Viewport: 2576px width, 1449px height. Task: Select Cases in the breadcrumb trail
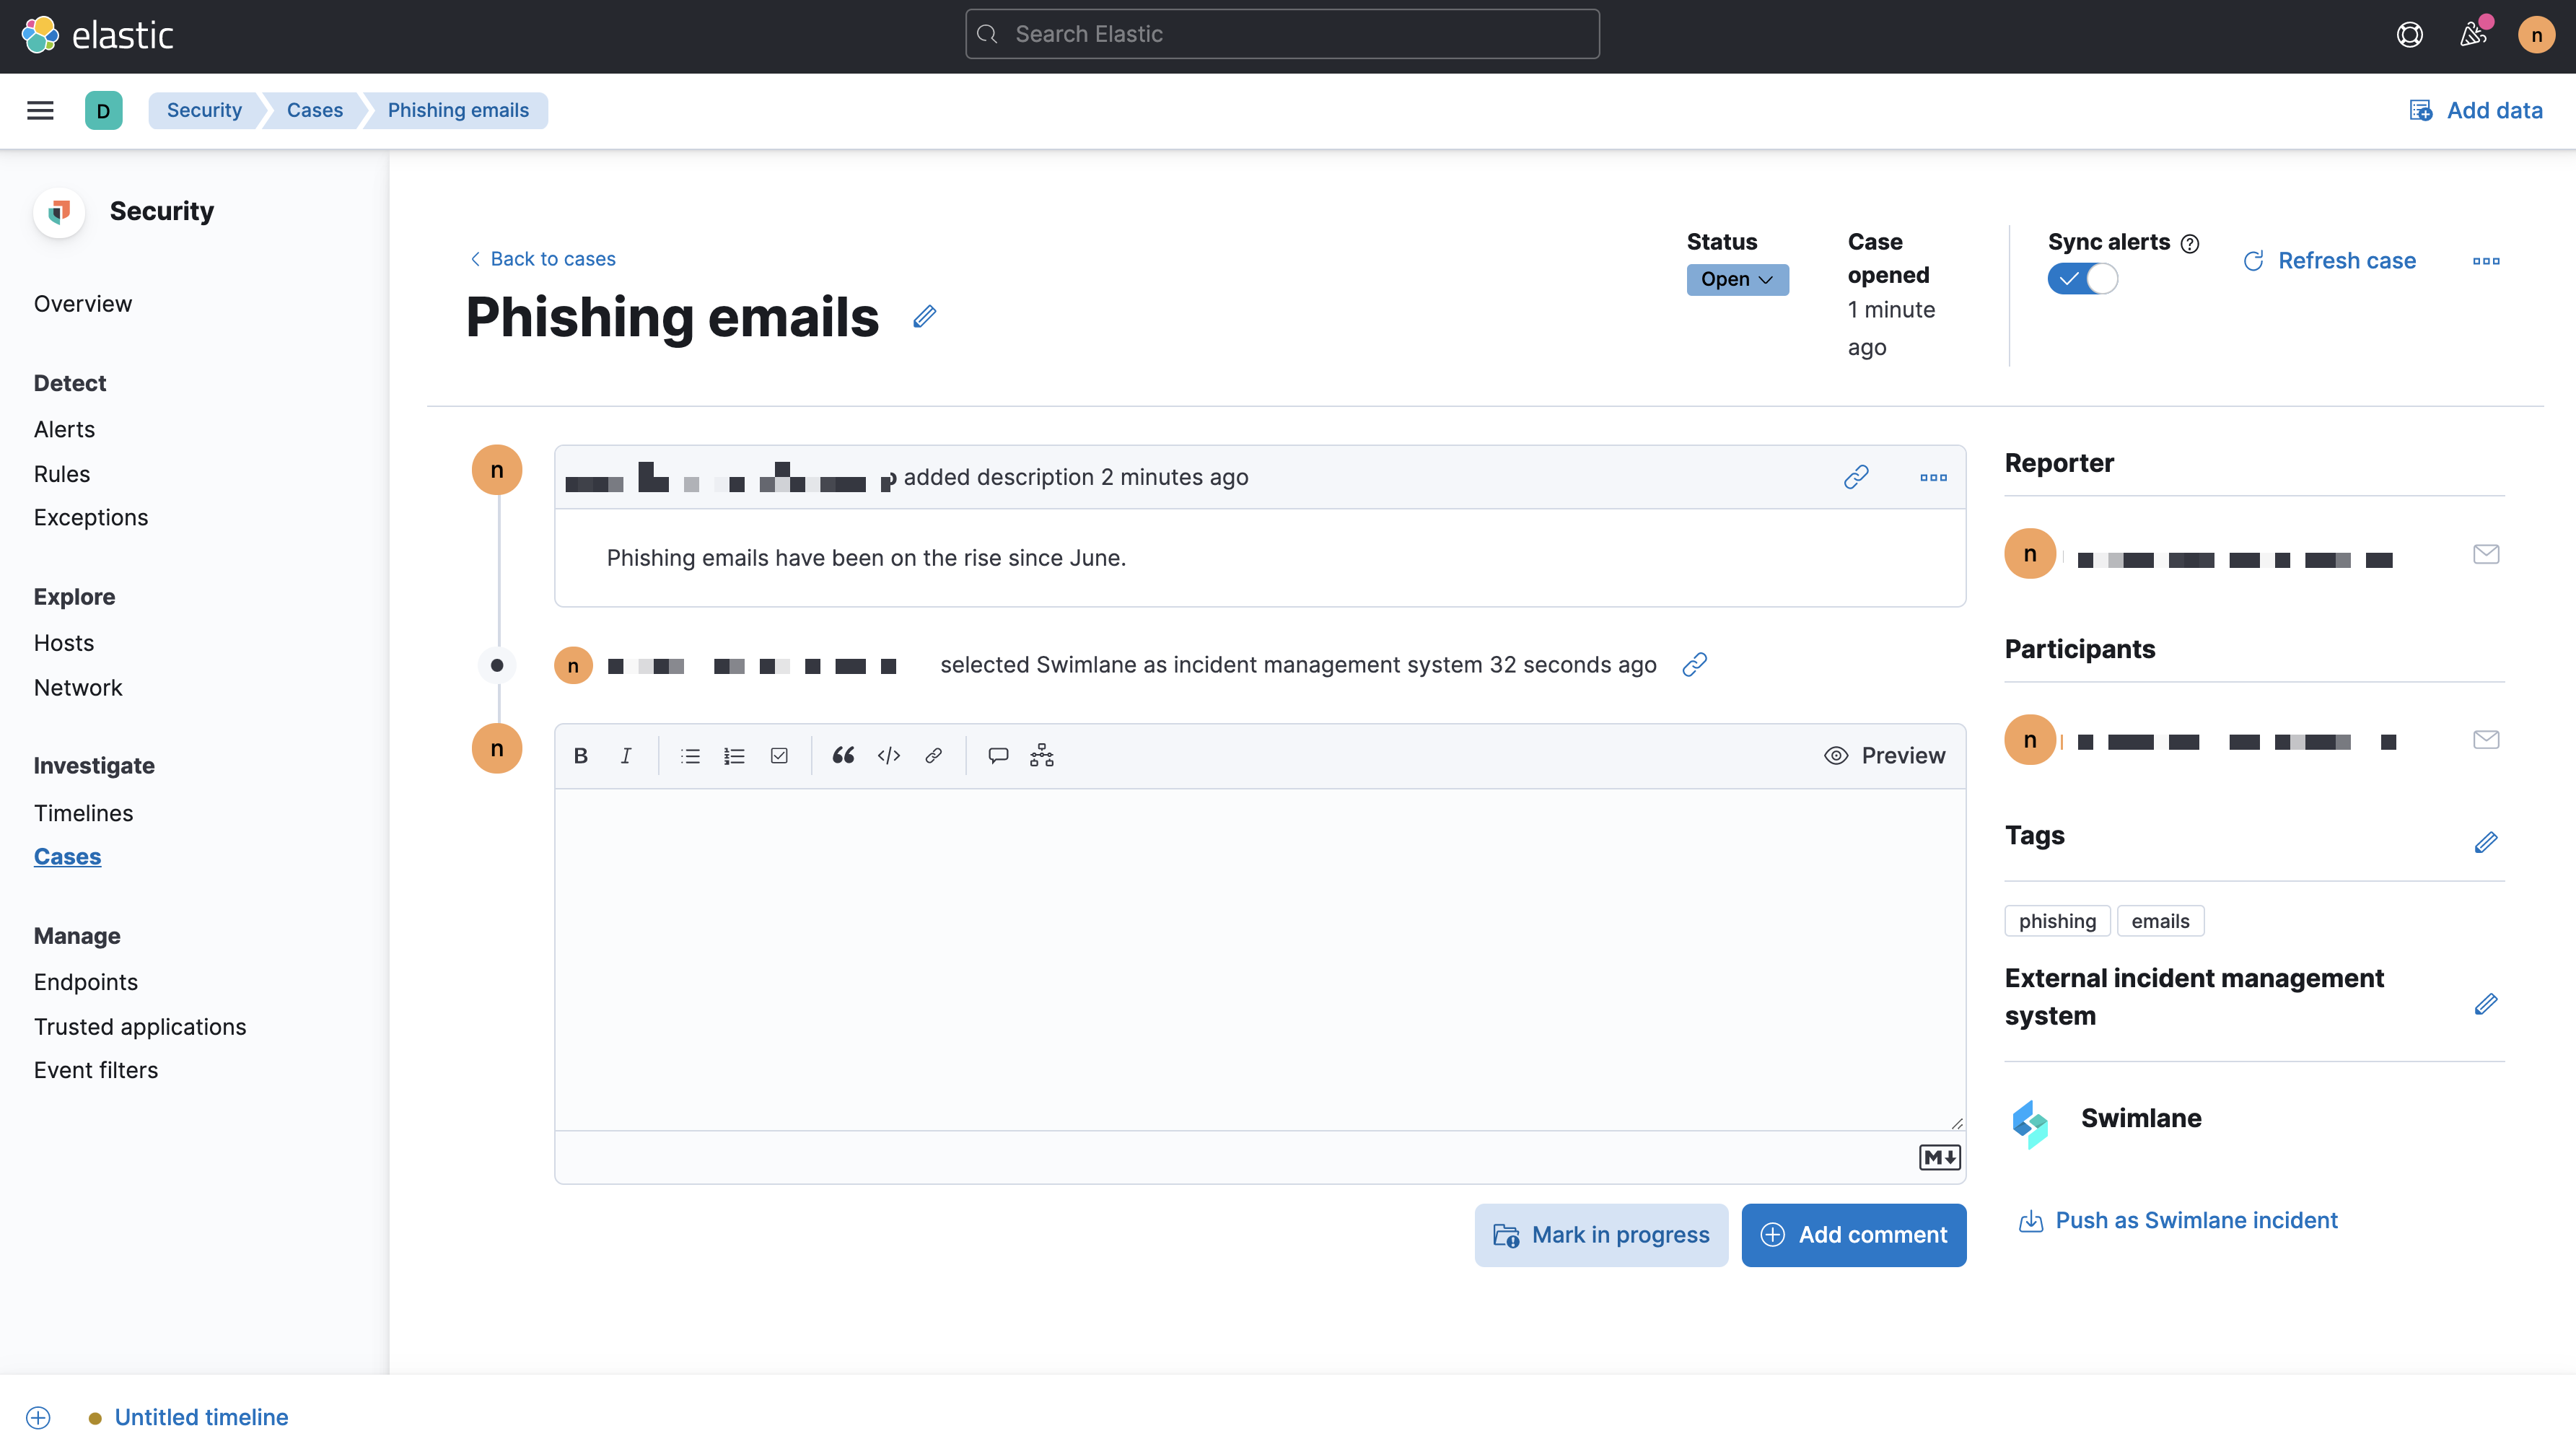click(x=314, y=110)
